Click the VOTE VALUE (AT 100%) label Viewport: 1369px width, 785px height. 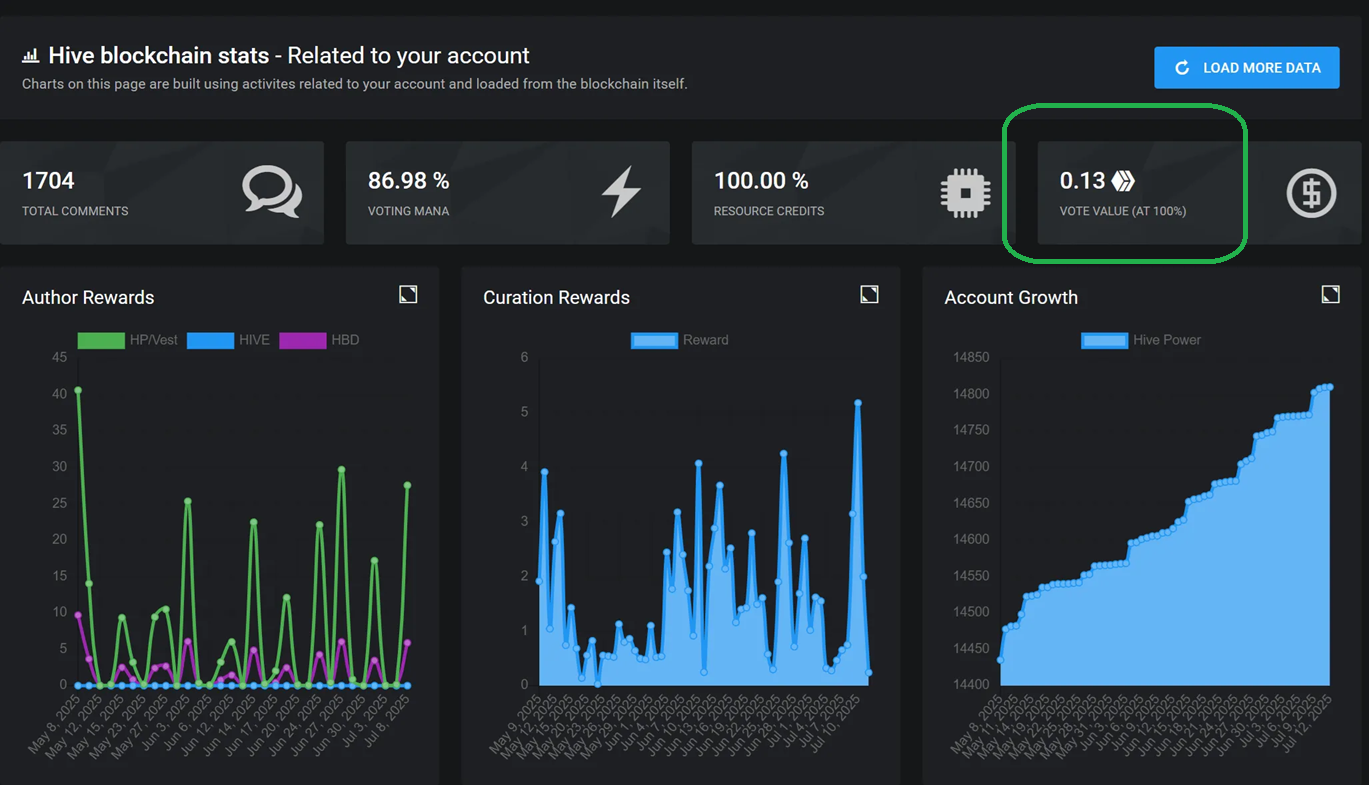click(1123, 211)
